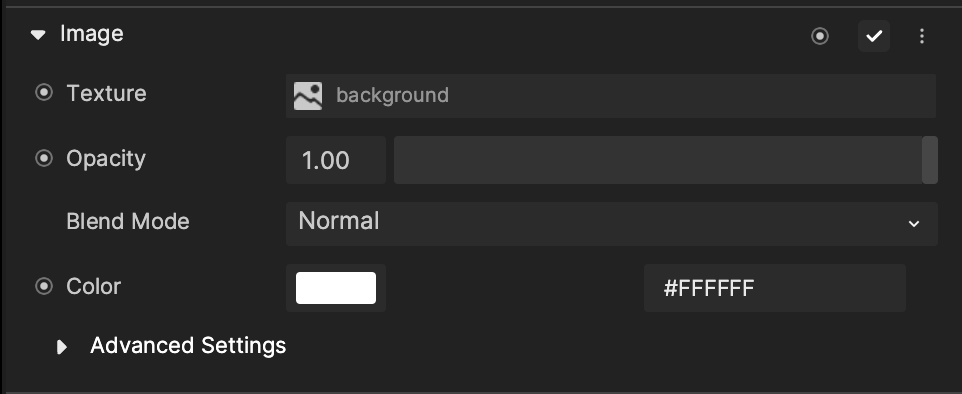Toggle the Texture property keyframe dot

coord(44,93)
